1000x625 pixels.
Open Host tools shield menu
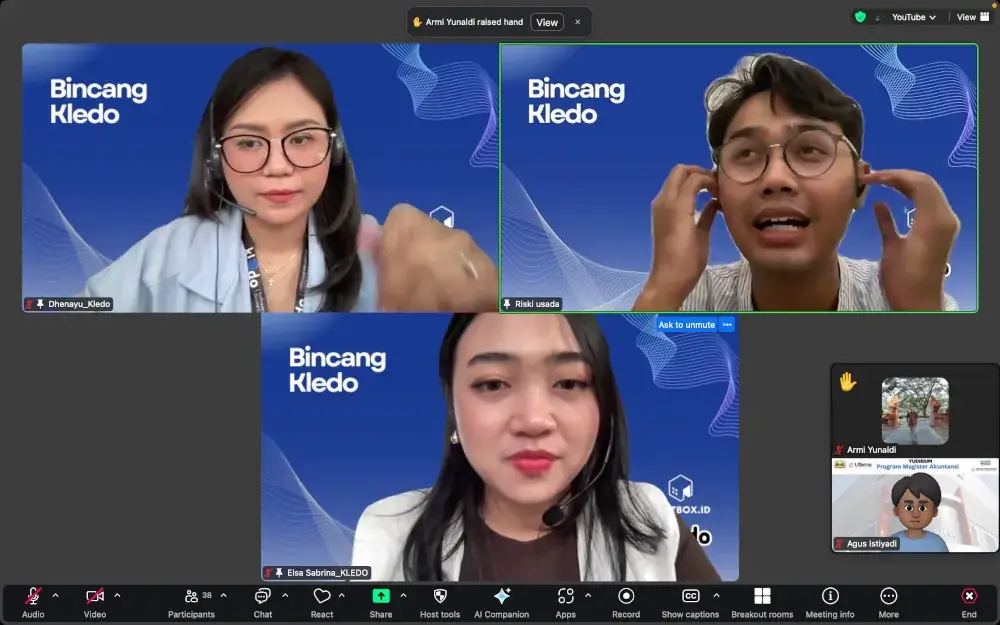coord(440,603)
